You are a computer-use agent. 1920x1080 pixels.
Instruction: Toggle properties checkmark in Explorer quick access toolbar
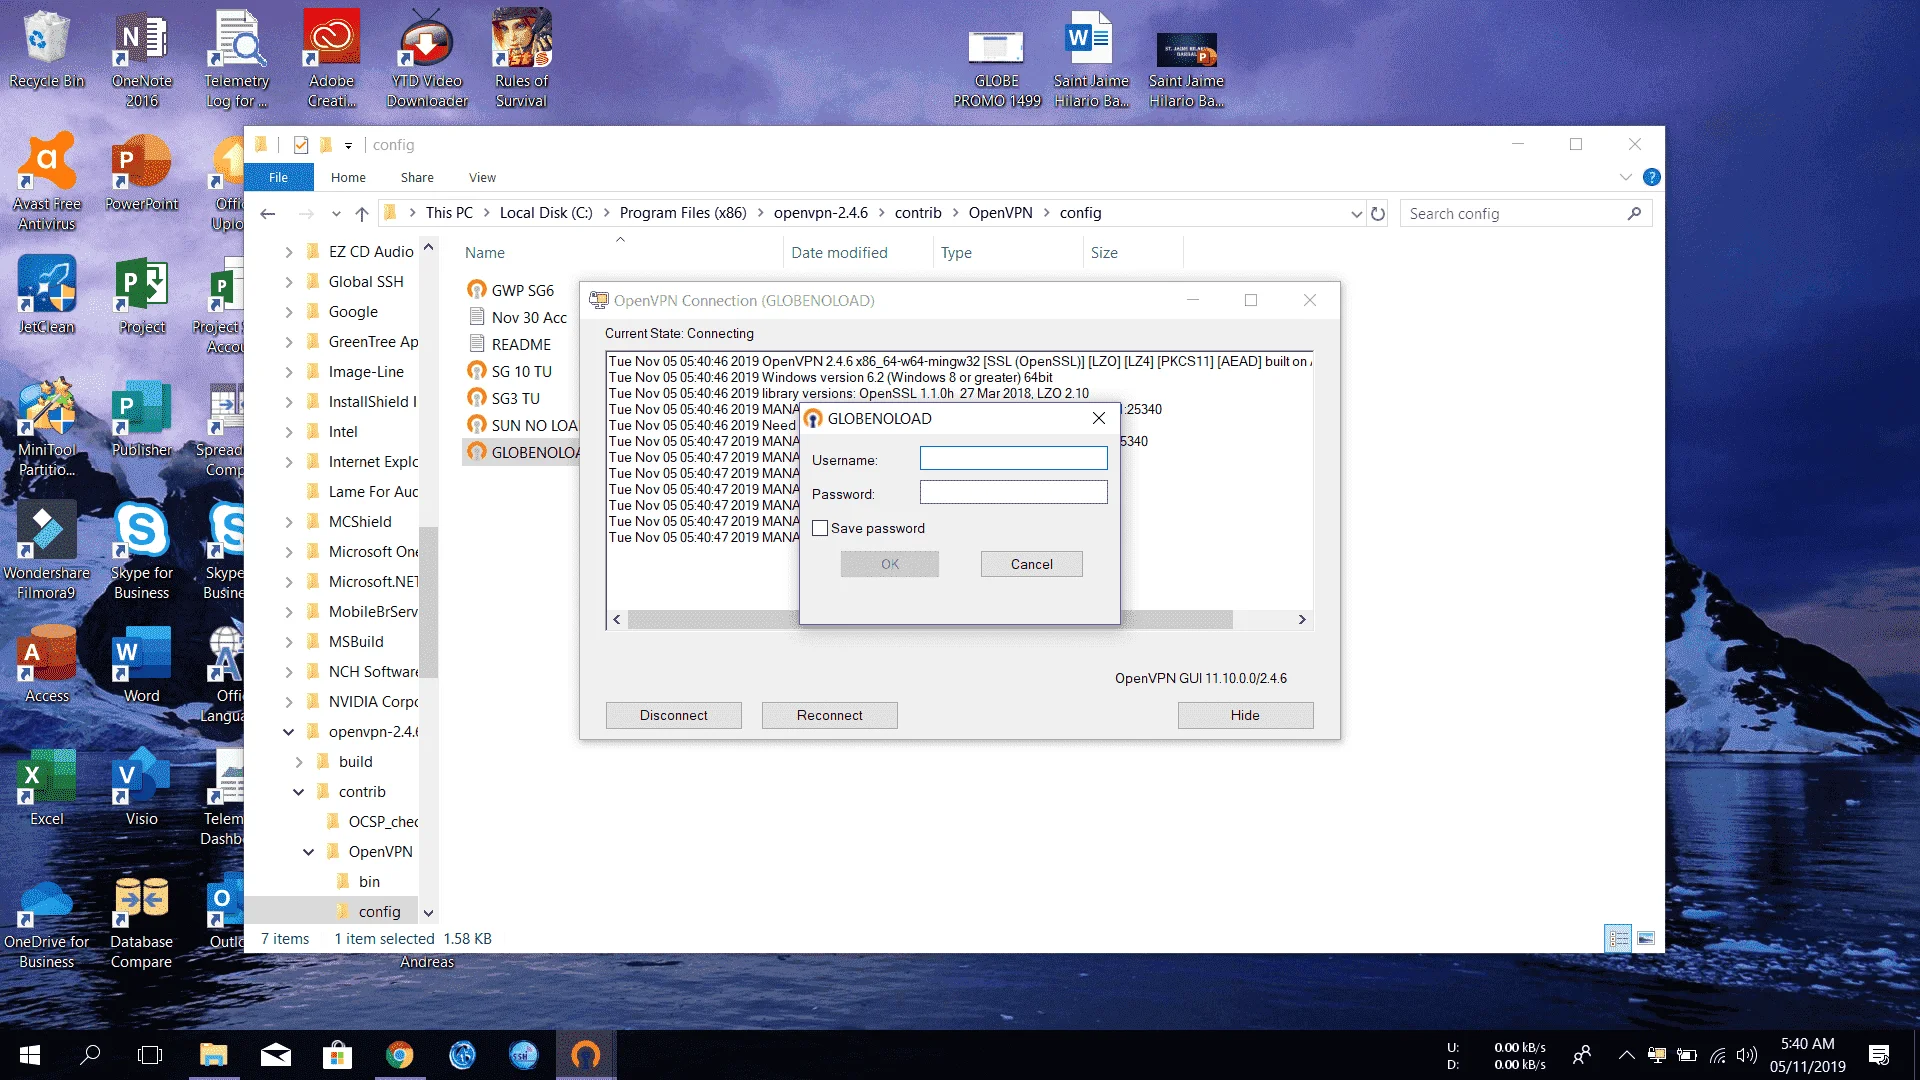[300, 145]
